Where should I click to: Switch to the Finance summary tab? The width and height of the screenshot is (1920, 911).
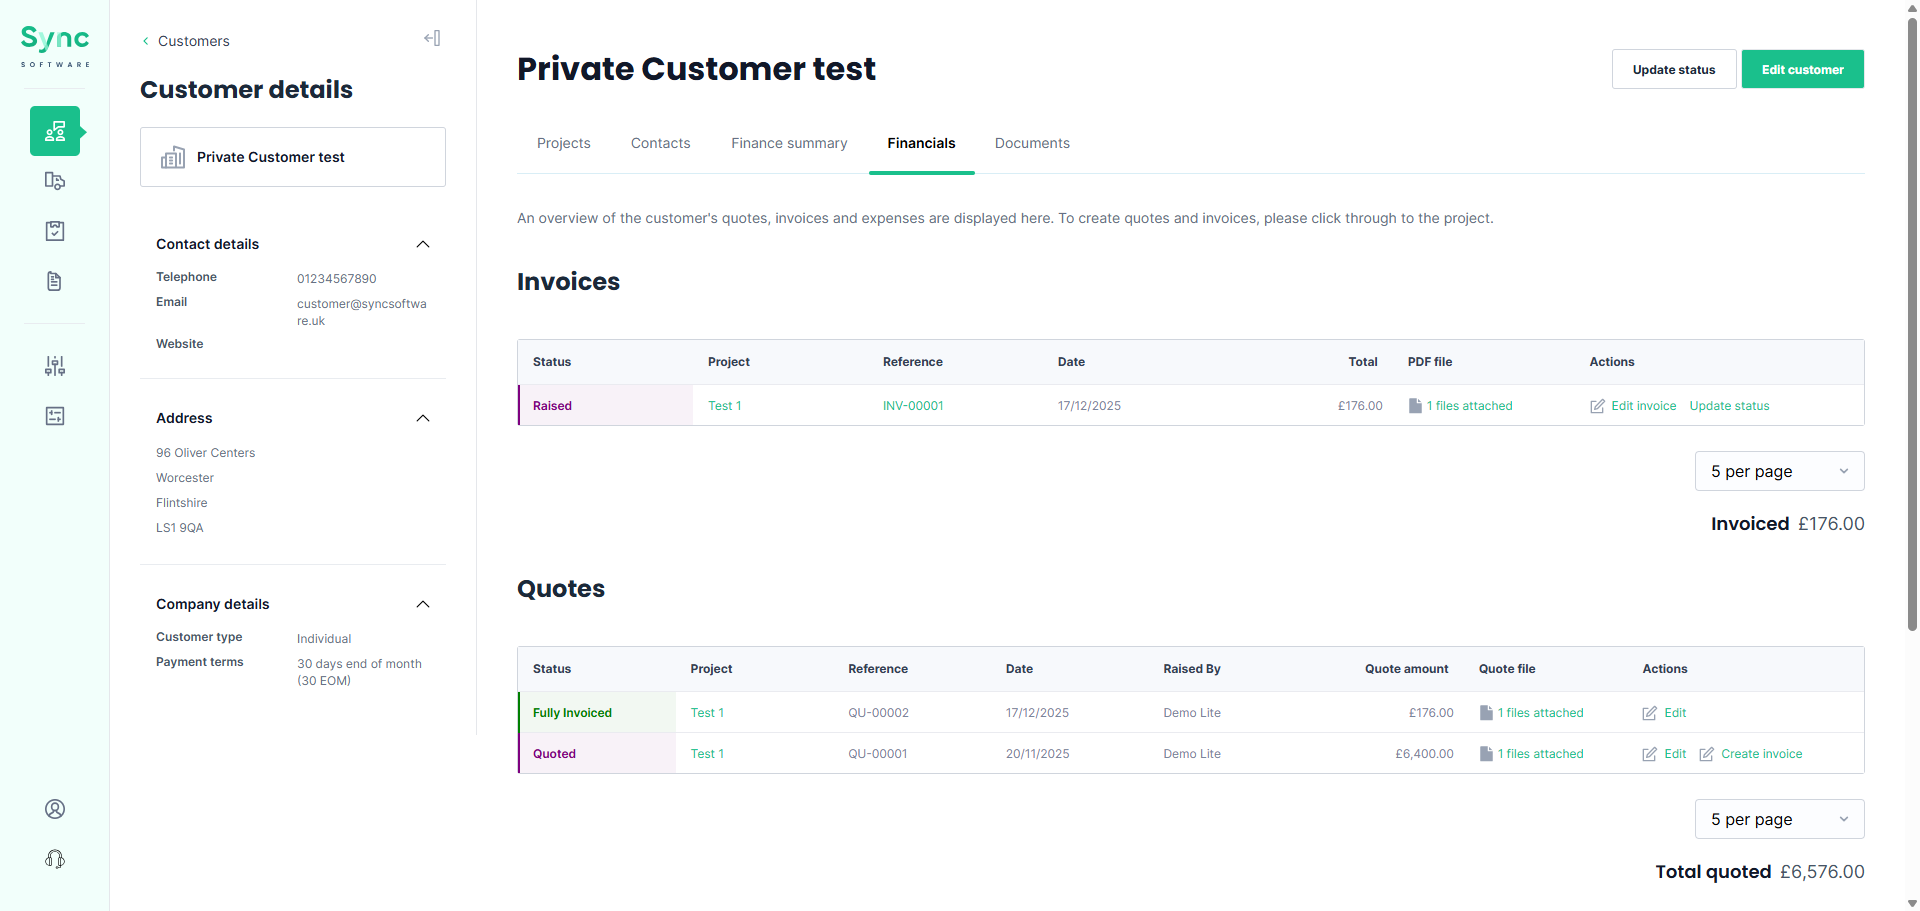[x=789, y=143]
